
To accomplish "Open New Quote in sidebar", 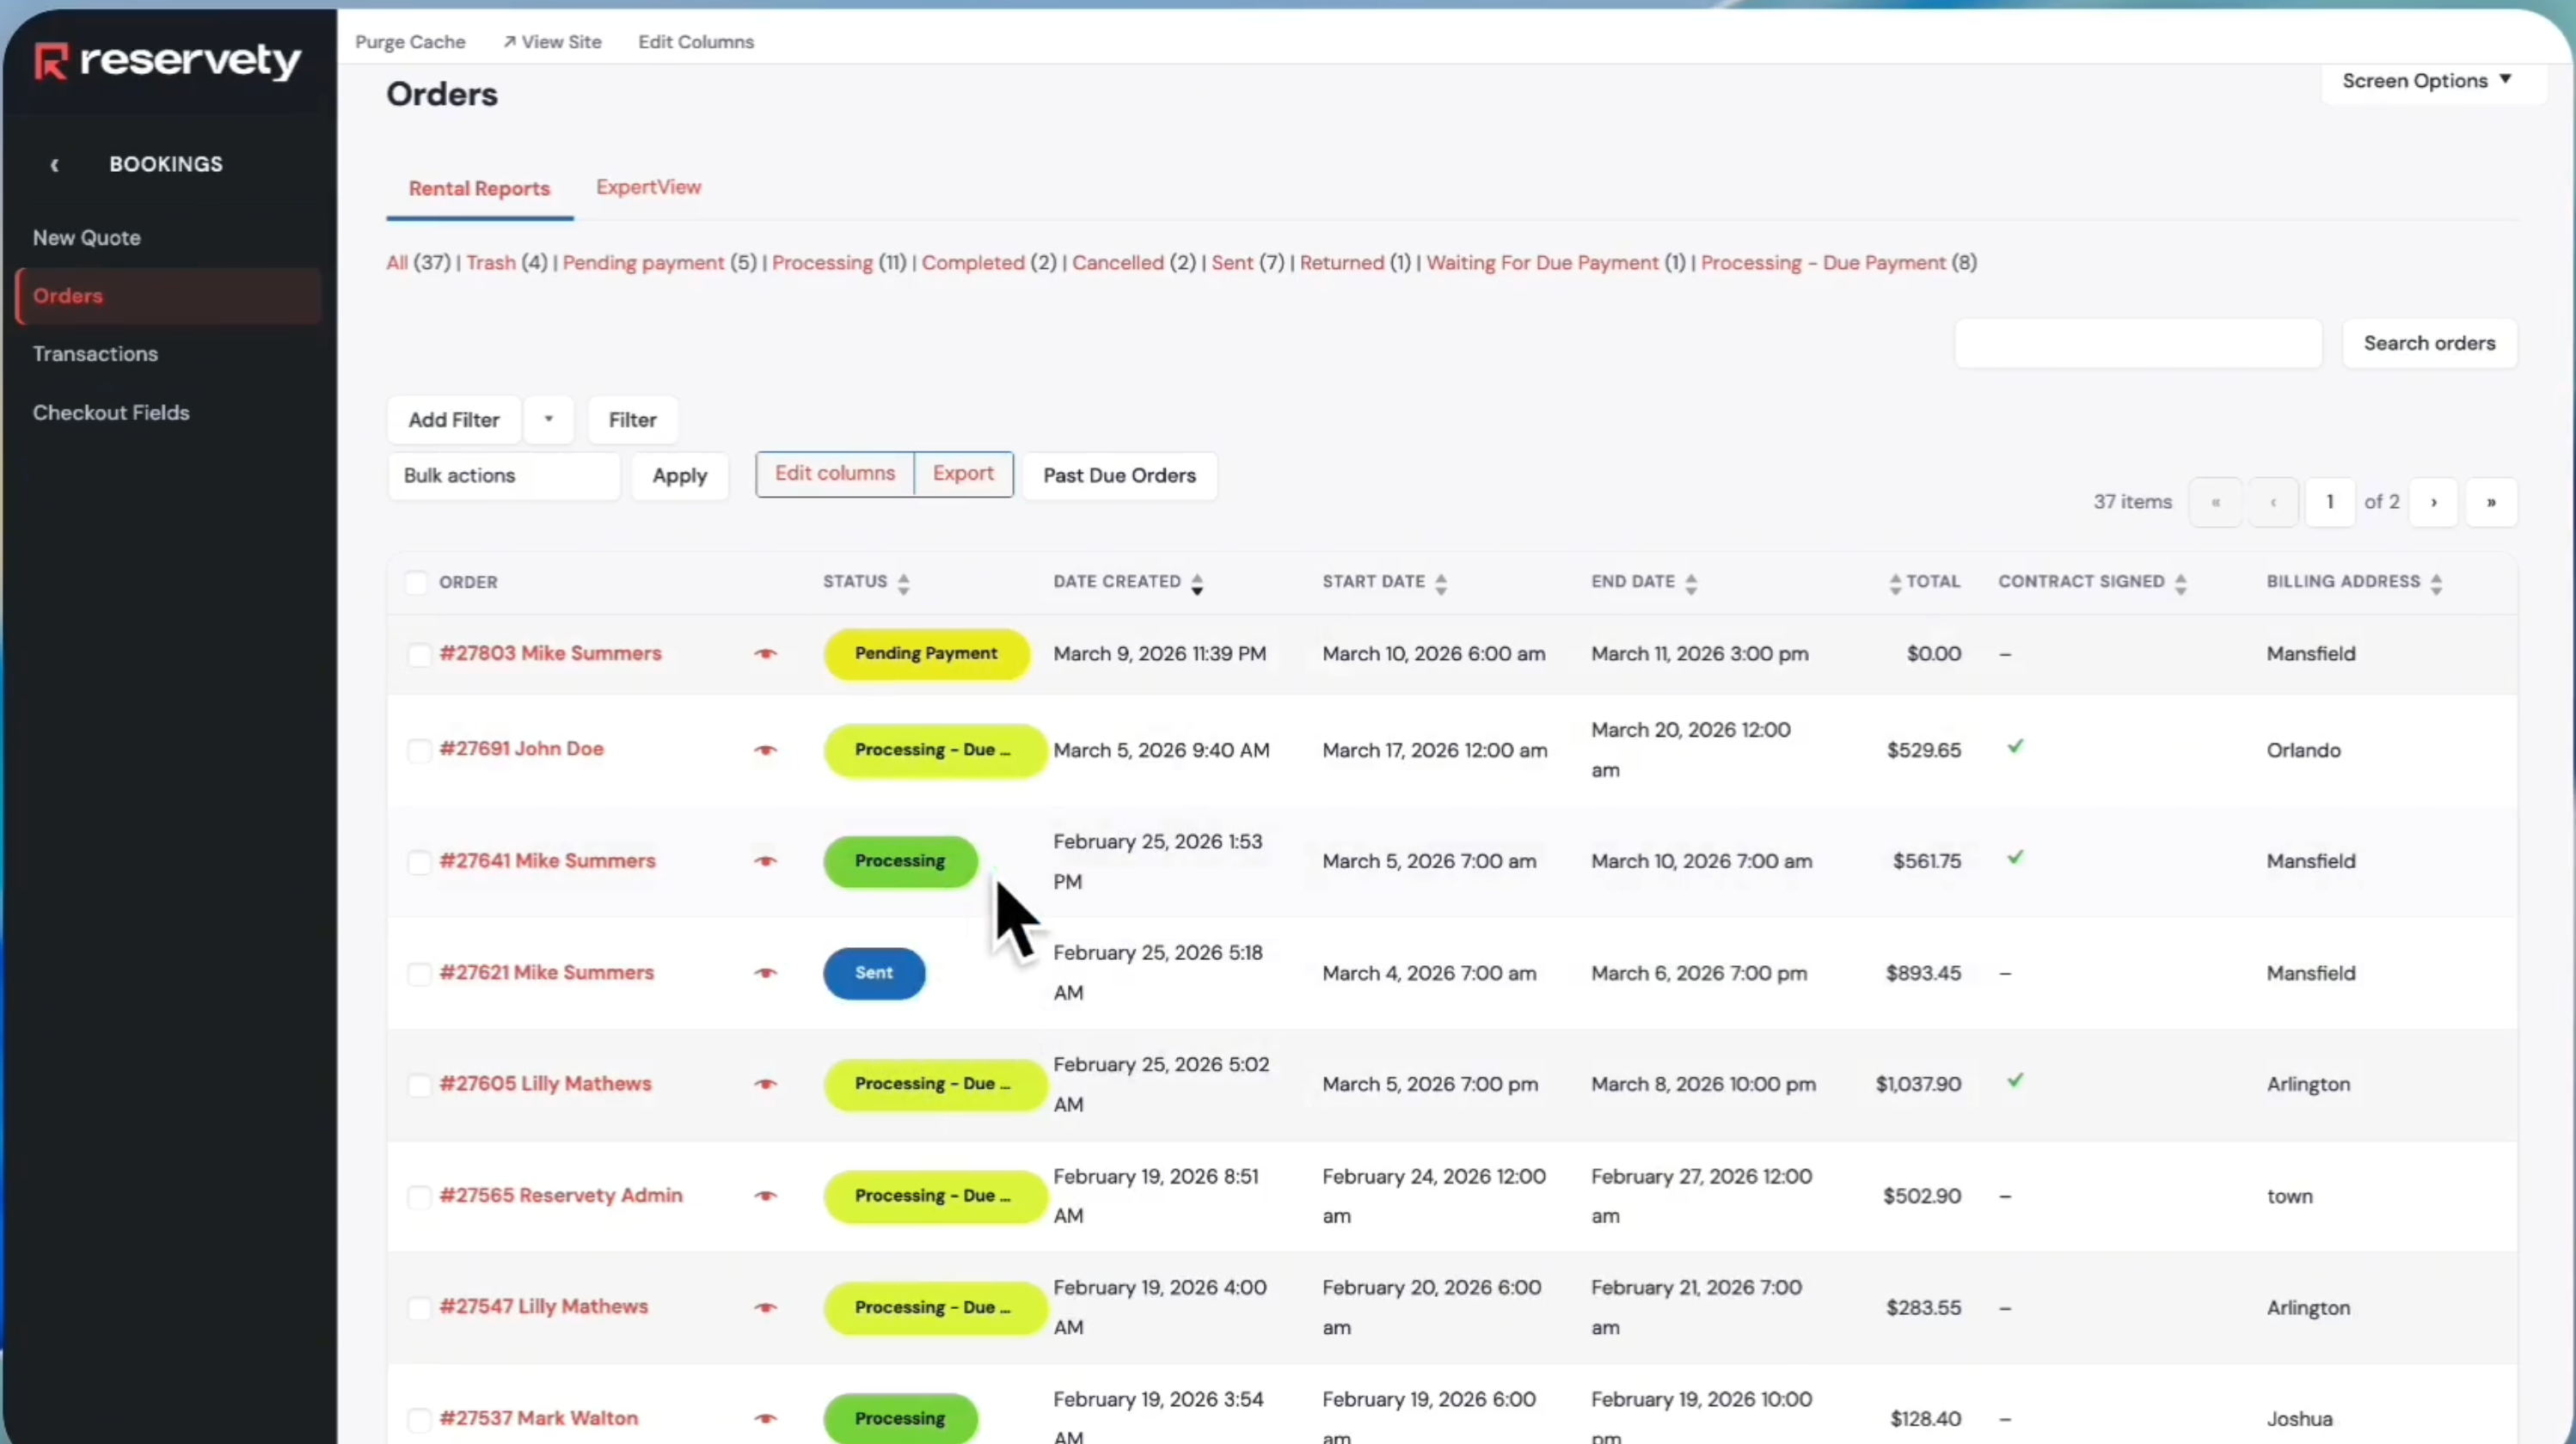I will click(87, 238).
